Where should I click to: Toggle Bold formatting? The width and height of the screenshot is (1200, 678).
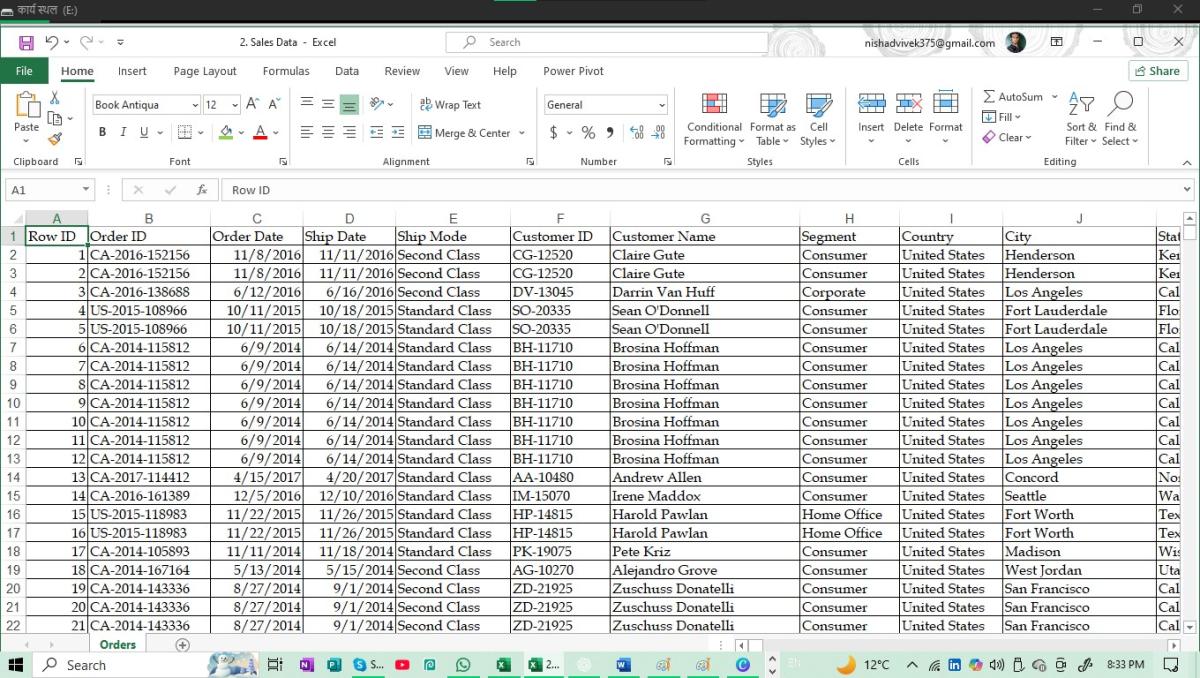click(102, 132)
